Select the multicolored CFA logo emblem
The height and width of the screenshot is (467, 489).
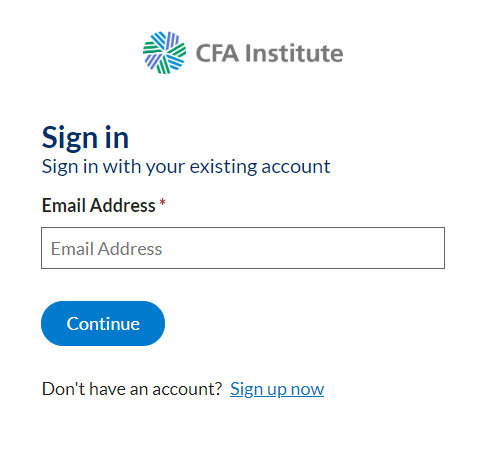(164, 53)
